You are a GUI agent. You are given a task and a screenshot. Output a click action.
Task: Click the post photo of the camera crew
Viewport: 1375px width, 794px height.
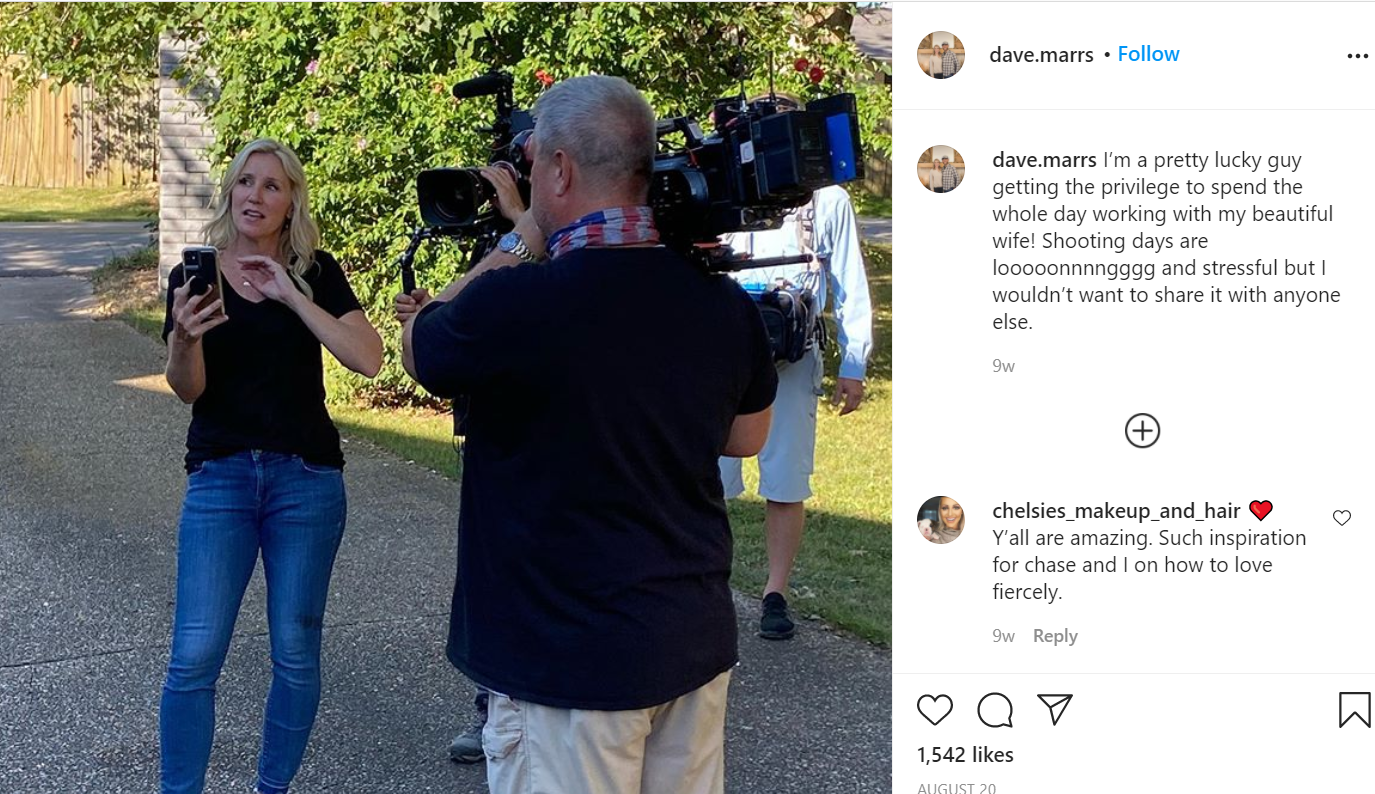[x=446, y=398]
